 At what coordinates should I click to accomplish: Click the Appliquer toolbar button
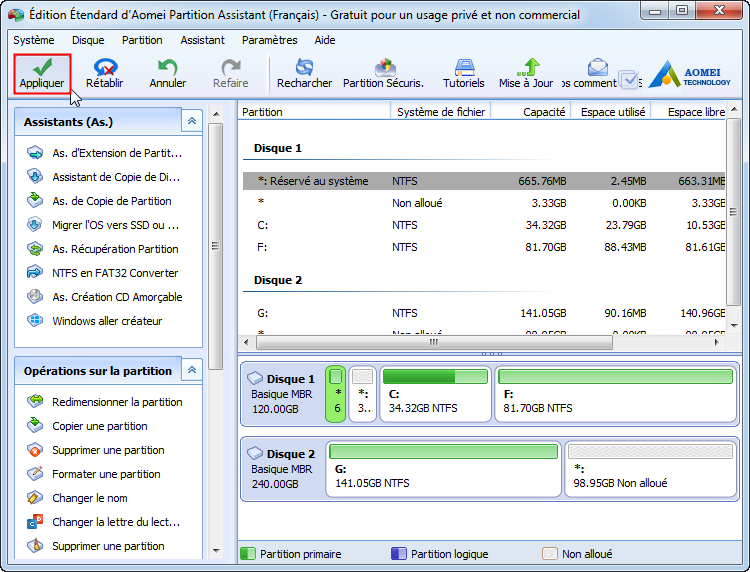pos(42,74)
